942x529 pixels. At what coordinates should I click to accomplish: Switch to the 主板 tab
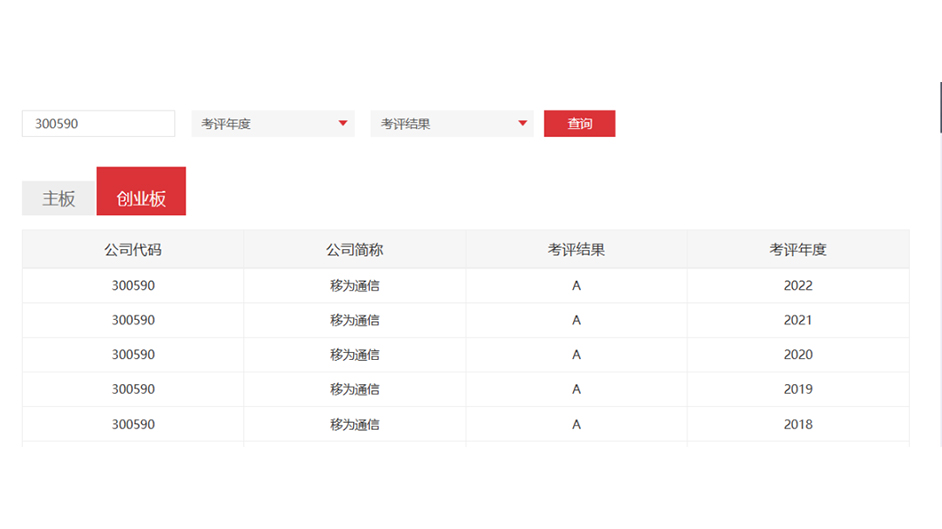[x=59, y=199]
